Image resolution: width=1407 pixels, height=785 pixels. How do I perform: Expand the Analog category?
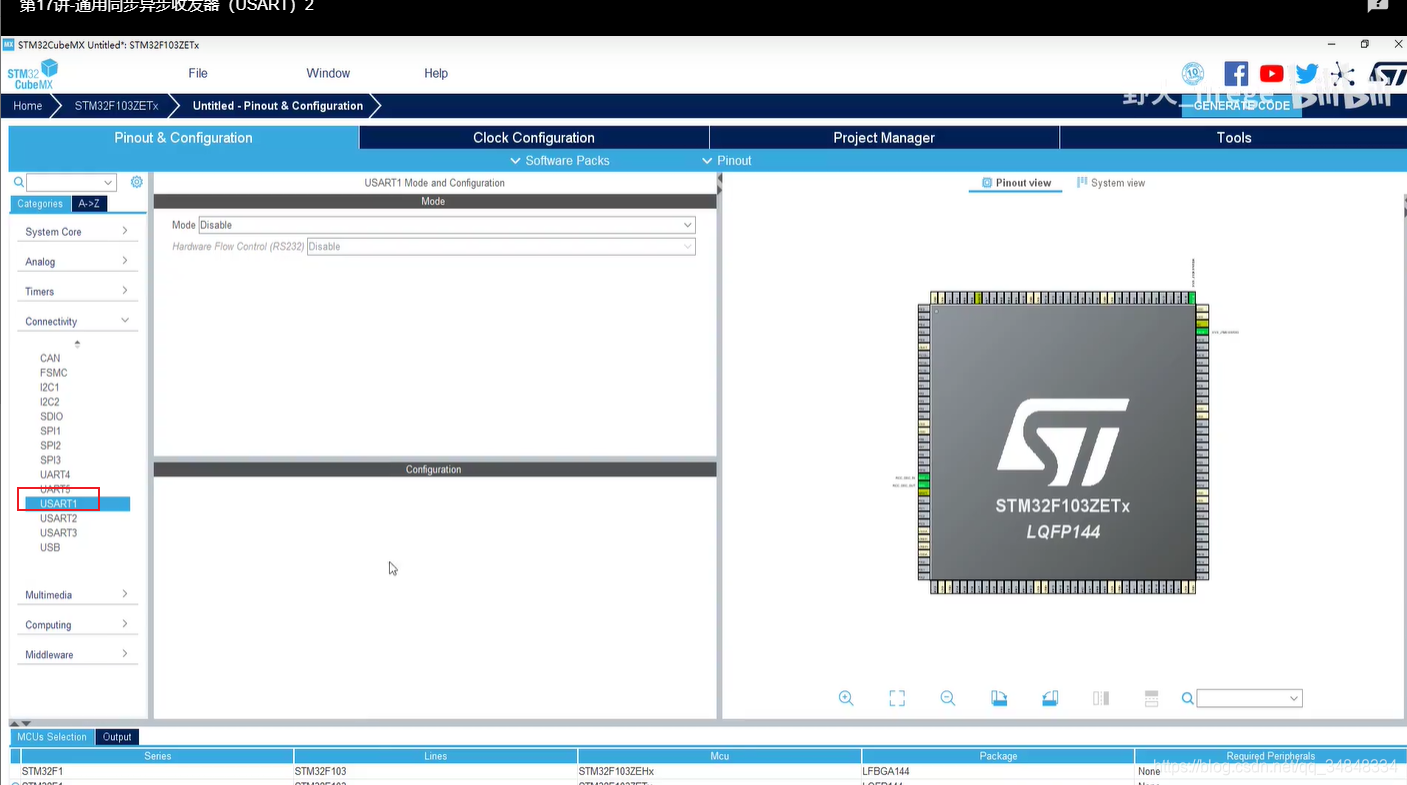coord(78,261)
